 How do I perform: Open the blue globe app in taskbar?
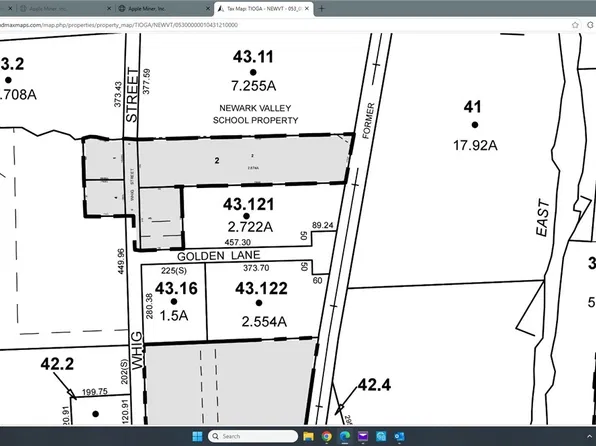click(x=381, y=436)
